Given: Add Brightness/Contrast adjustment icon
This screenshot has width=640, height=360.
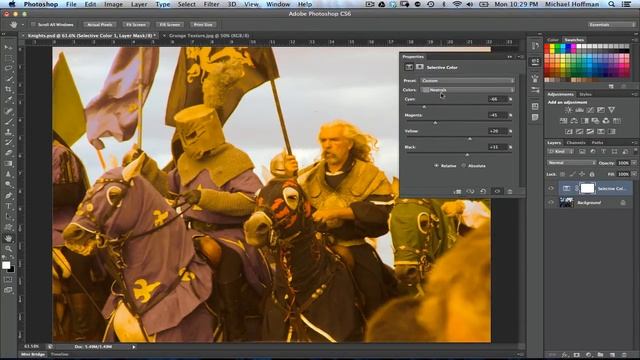Looking at the screenshot, I should (x=568, y=110).
